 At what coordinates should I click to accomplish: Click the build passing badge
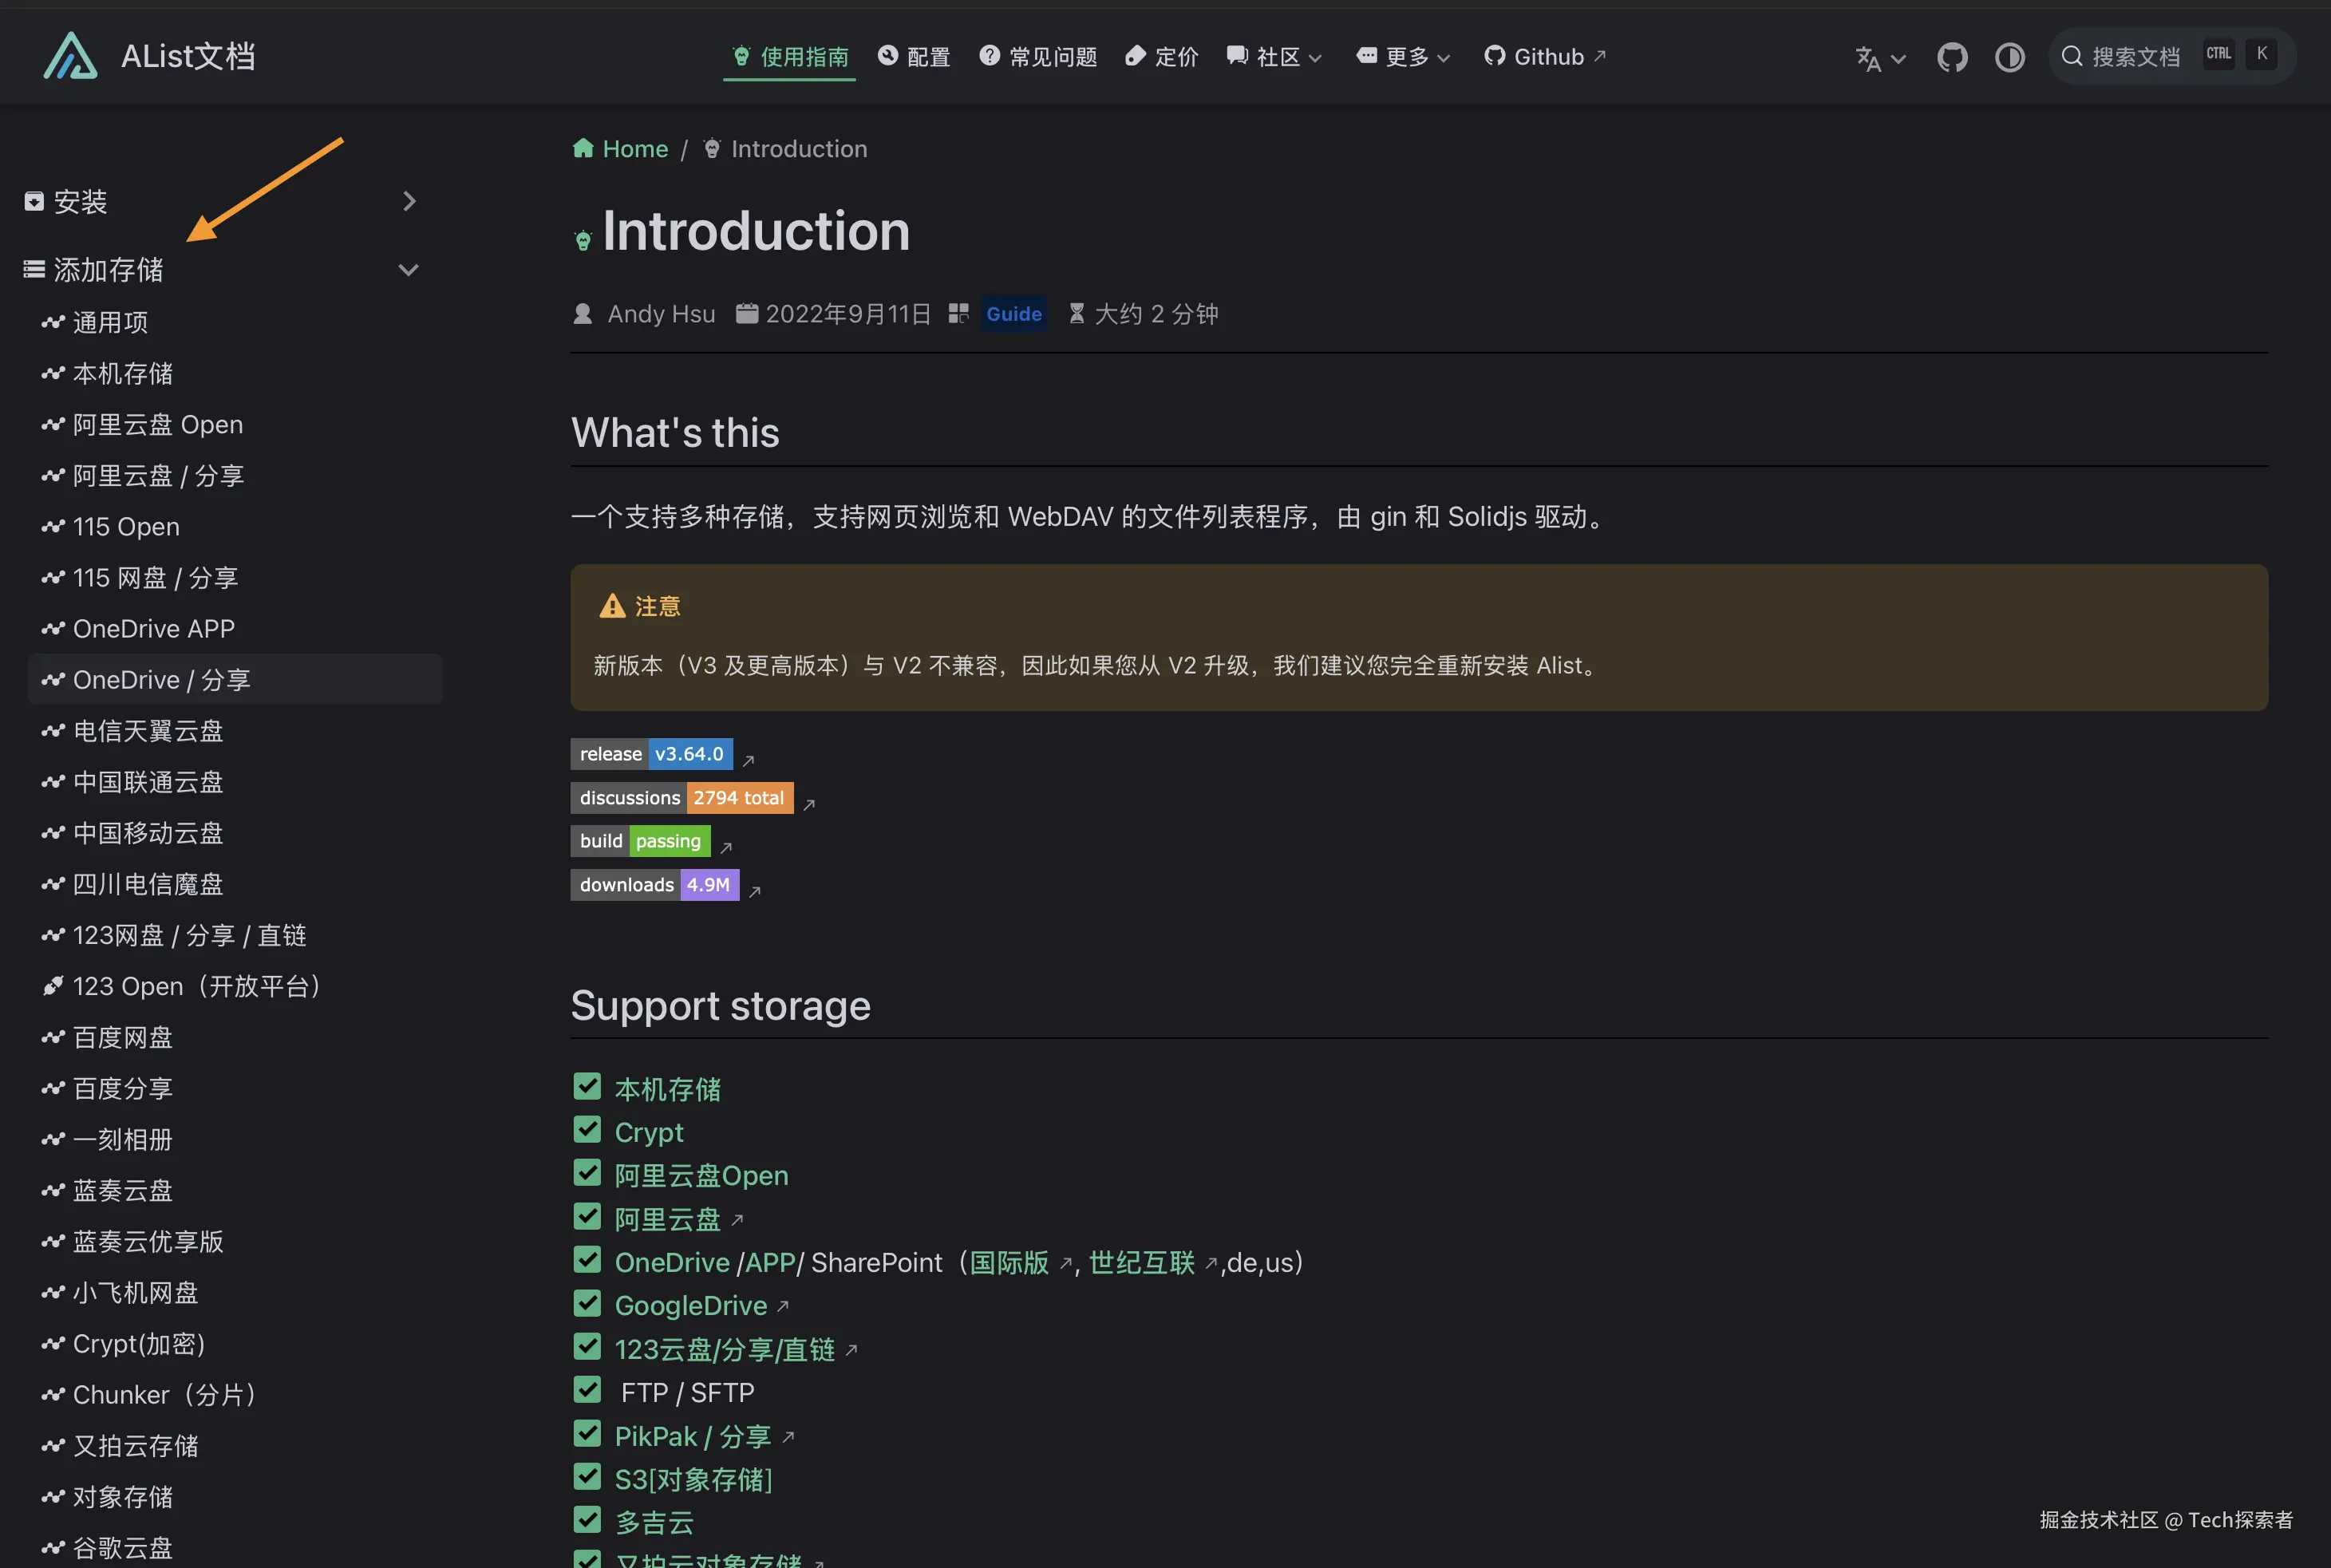pyautogui.click(x=640, y=841)
